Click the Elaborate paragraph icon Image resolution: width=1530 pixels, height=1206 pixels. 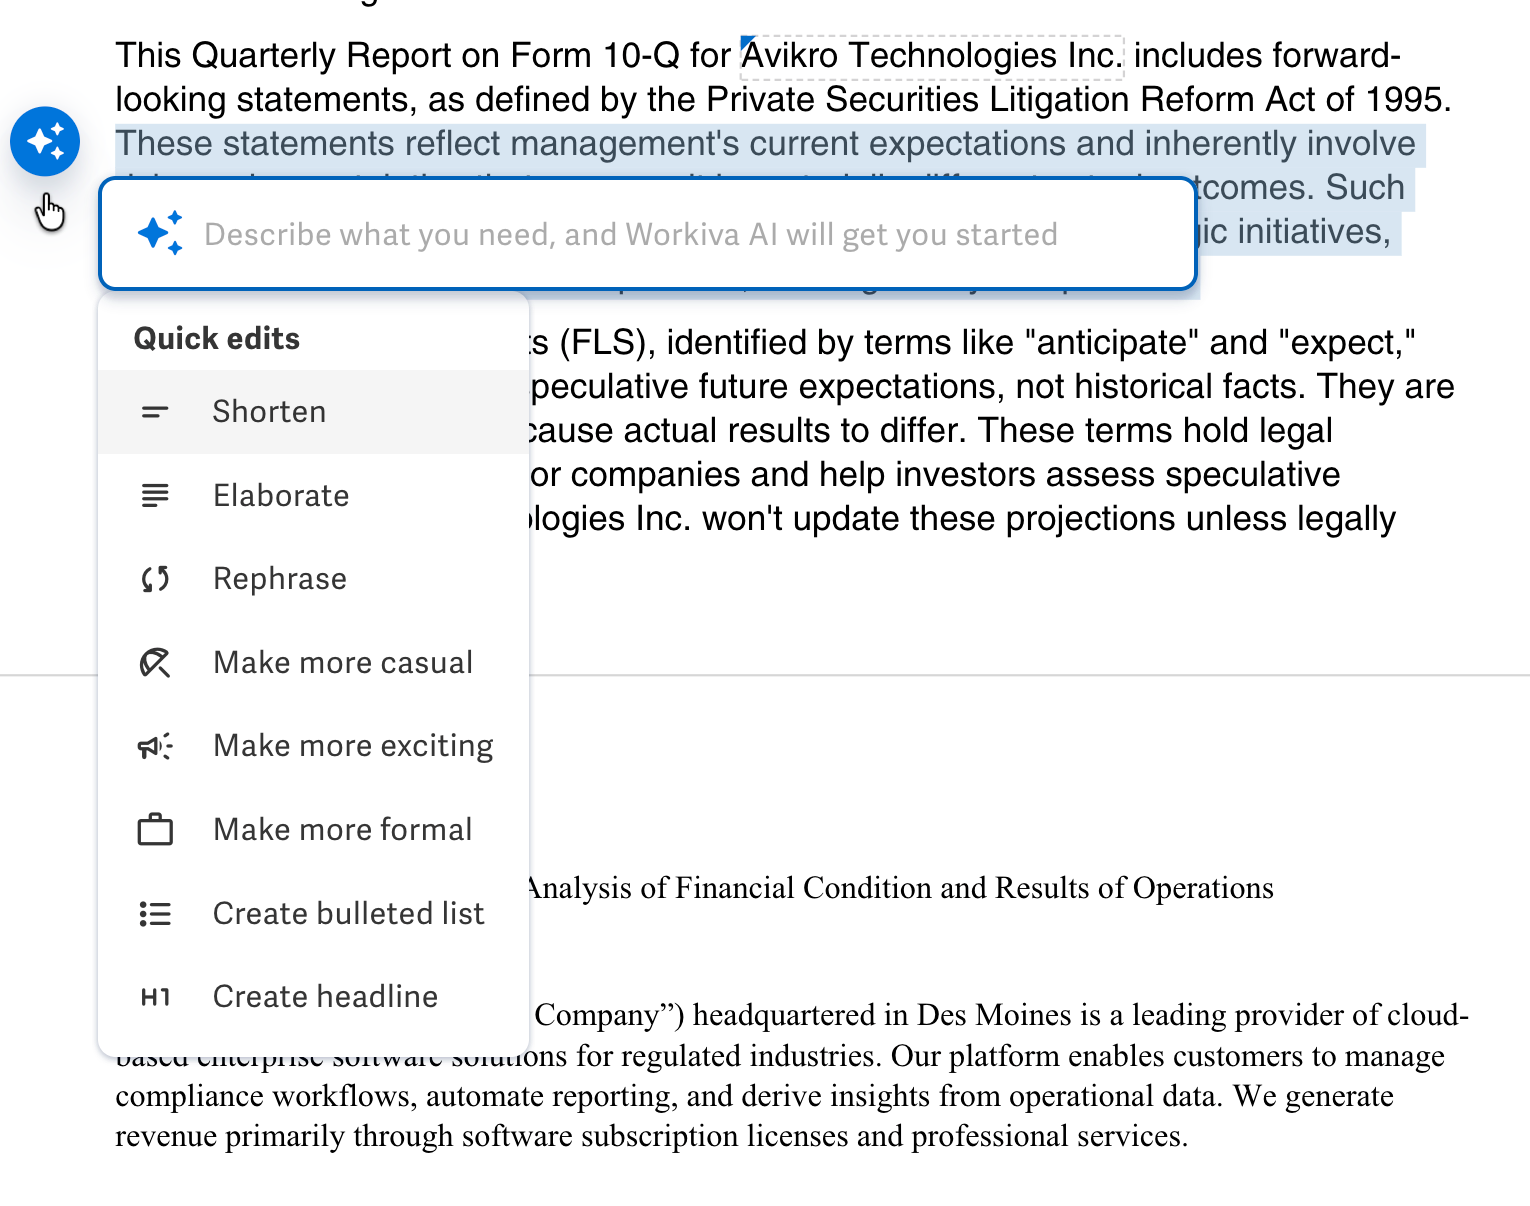155,495
